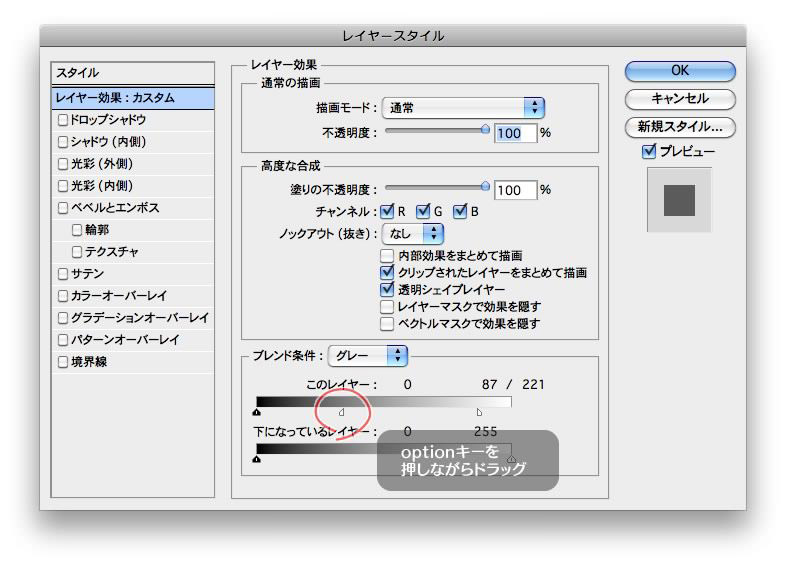Image resolution: width=786 pixels, height=565 pixels.
Task: Open 新規スタイル... dialog
Action: point(680,127)
